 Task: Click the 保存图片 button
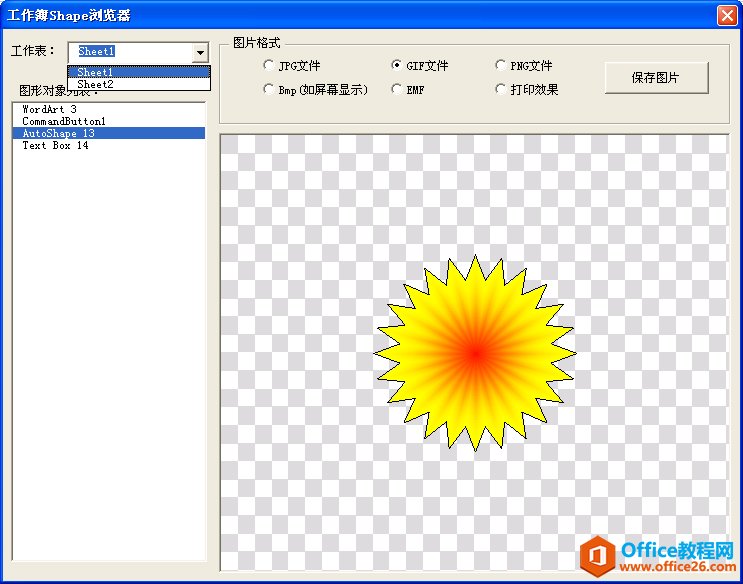[x=656, y=78]
